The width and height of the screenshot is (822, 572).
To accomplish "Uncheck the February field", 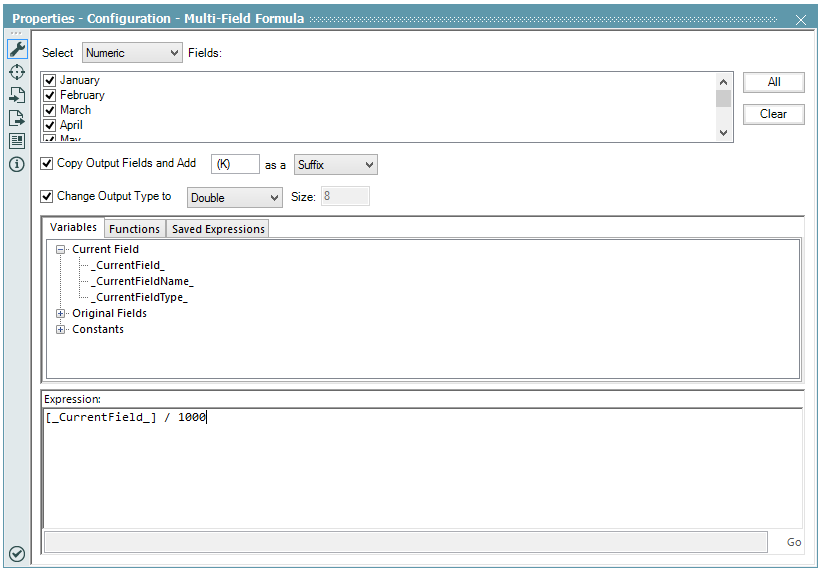I will point(50,95).
